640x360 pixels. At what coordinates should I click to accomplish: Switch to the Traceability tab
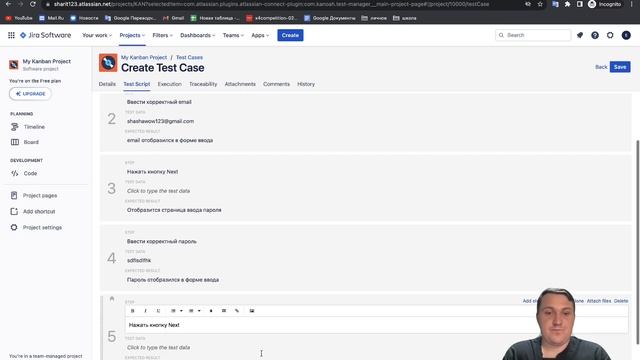[x=203, y=84]
